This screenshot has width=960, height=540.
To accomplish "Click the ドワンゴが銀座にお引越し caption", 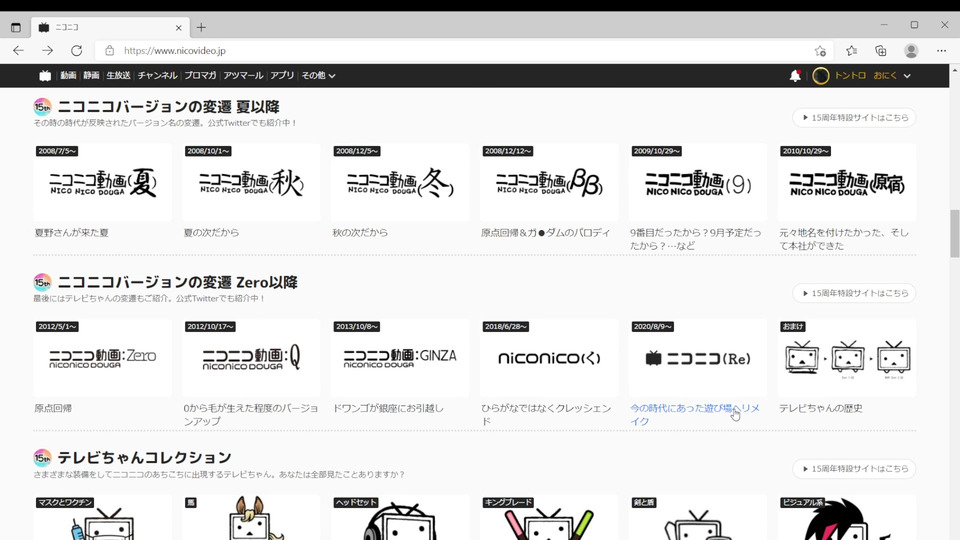I will pyautogui.click(x=388, y=408).
